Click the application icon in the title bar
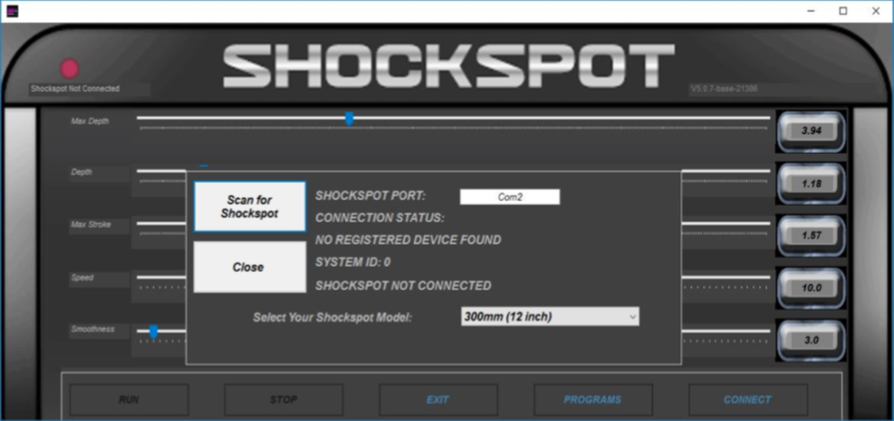 point(13,11)
